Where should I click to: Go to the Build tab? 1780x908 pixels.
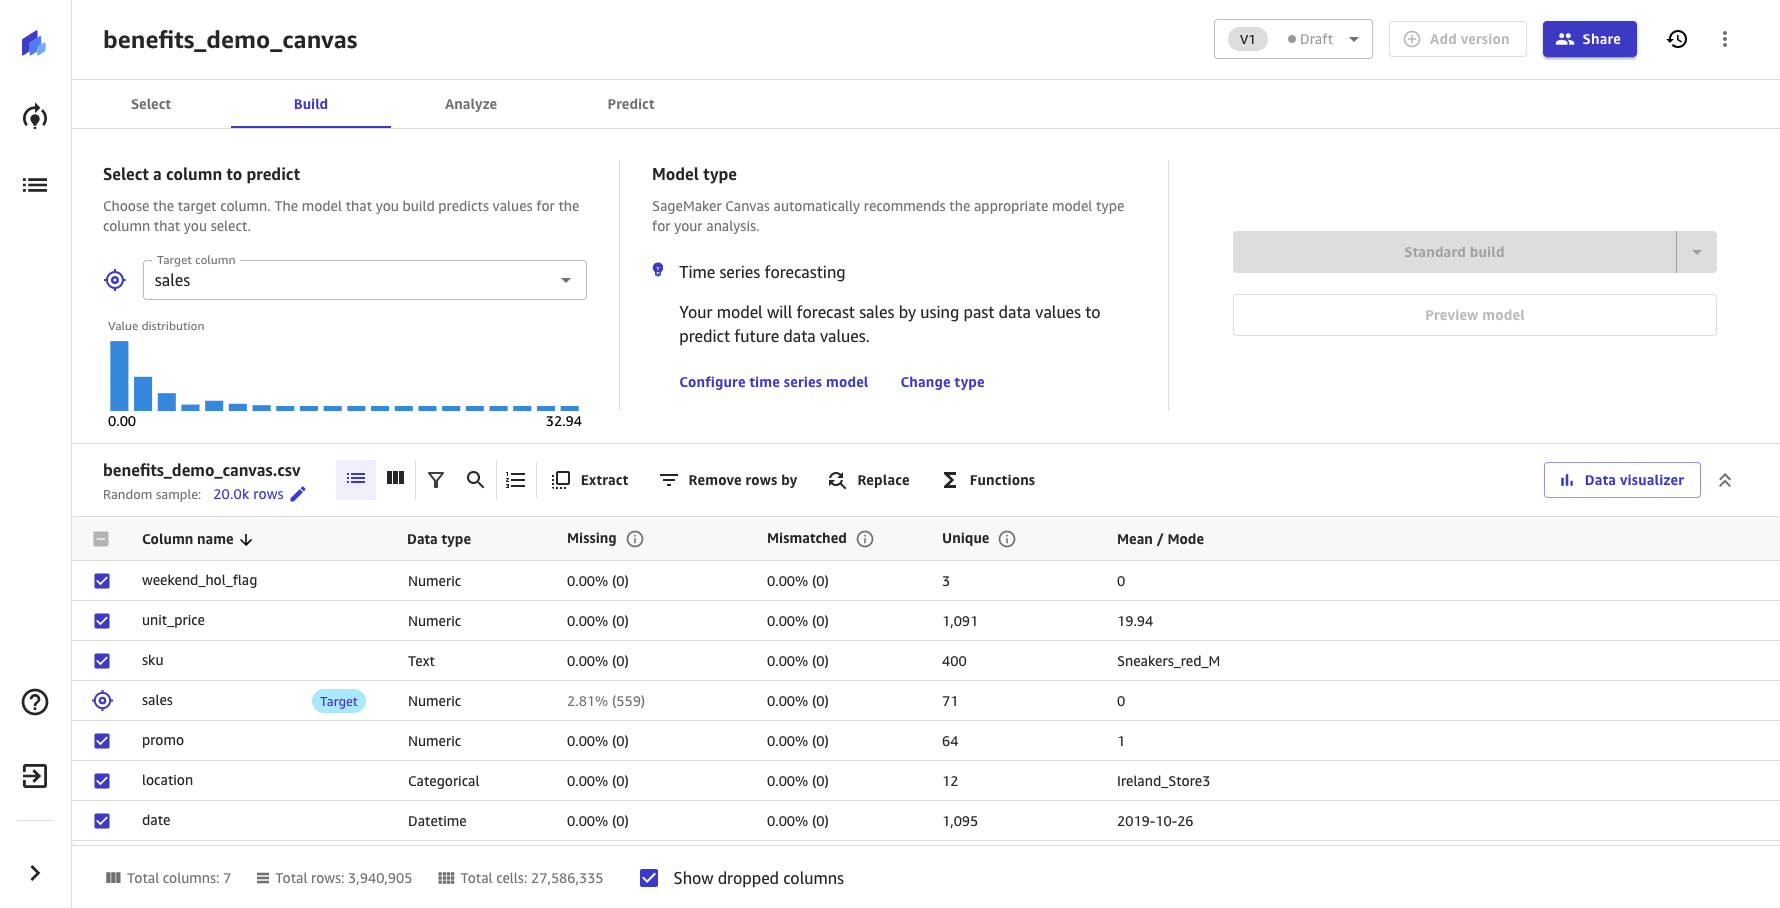(x=311, y=104)
